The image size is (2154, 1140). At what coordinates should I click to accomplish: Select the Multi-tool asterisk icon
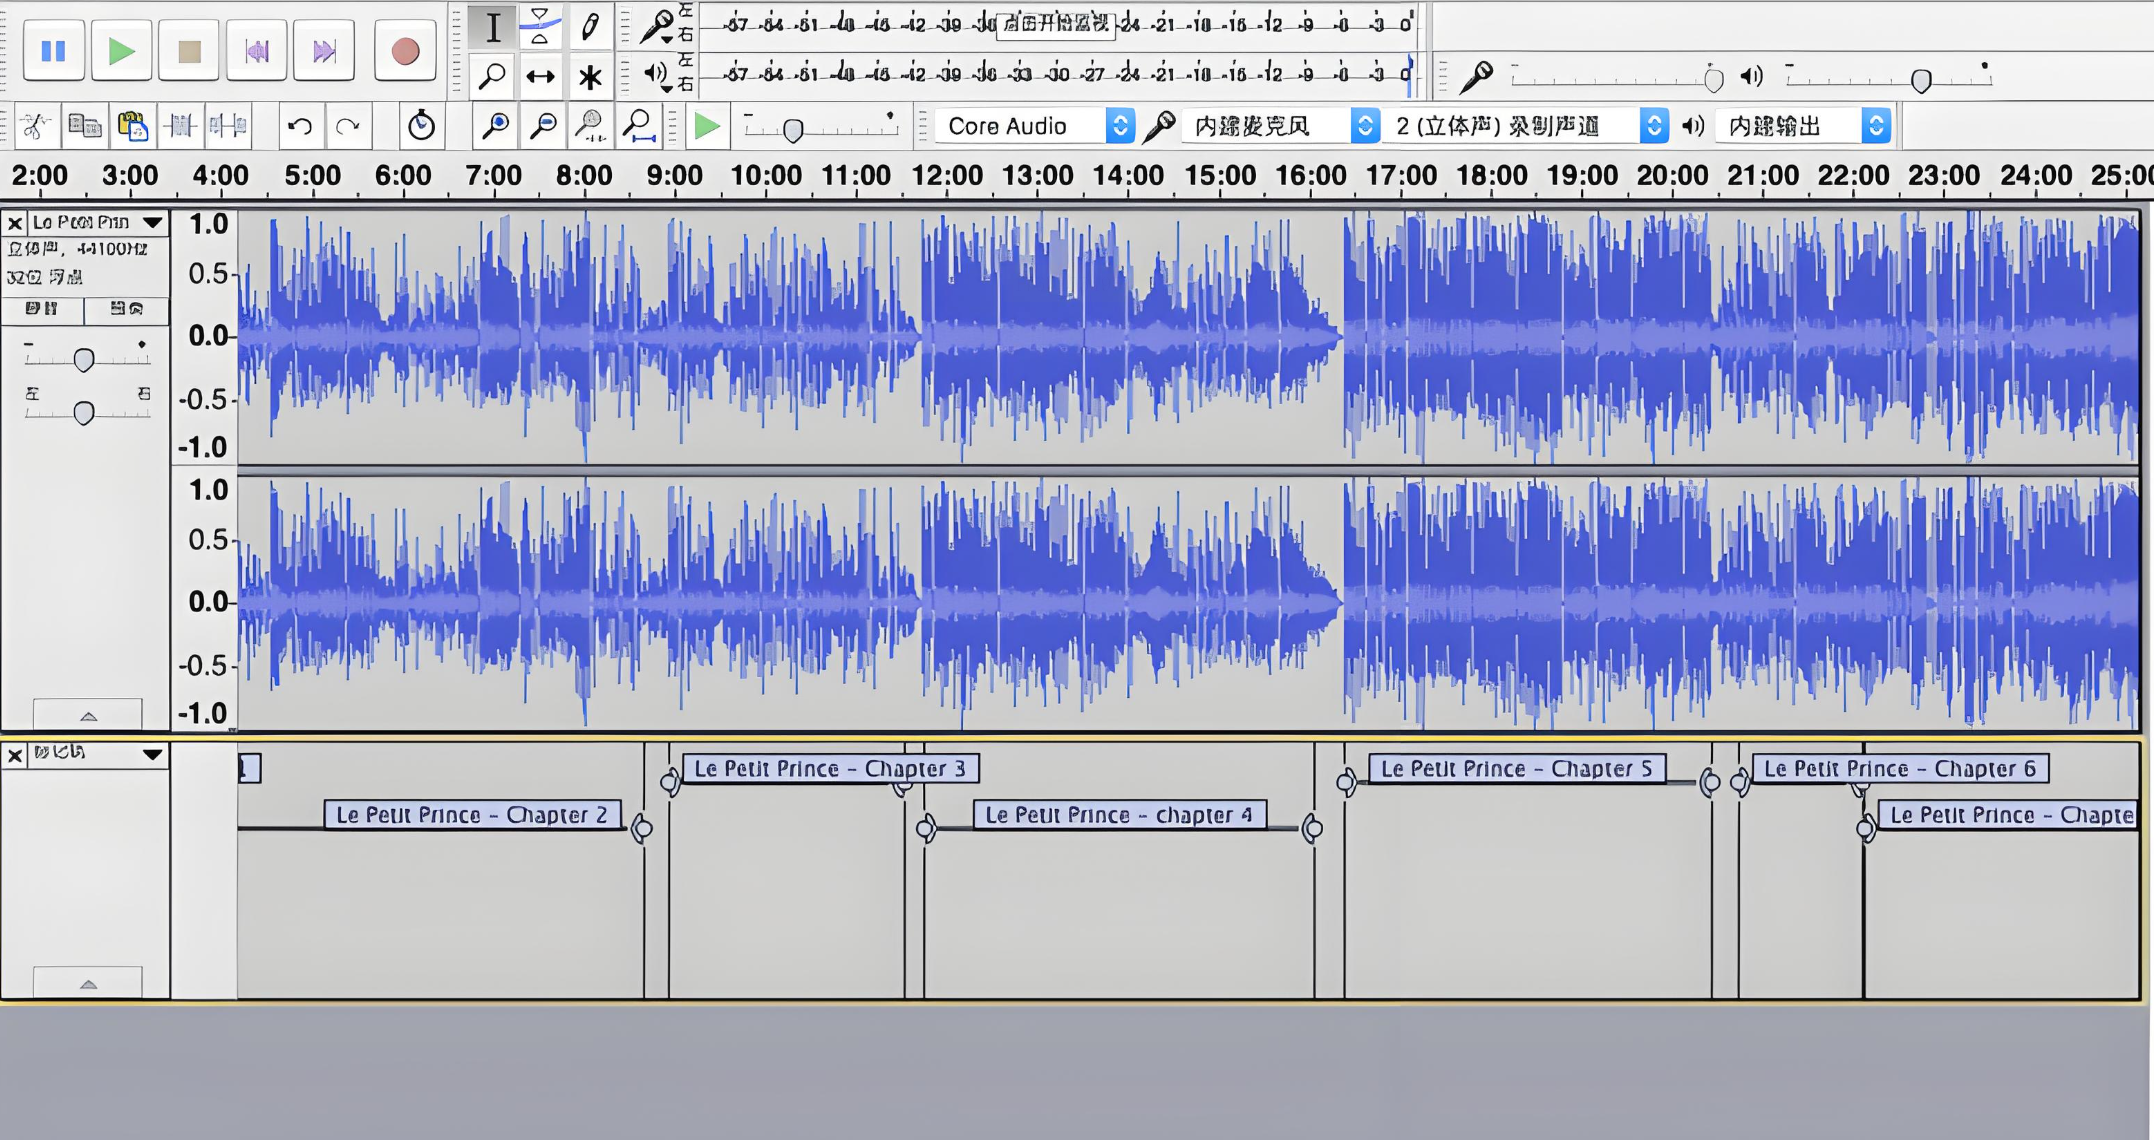pyautogui.click(x=590, y=77)
